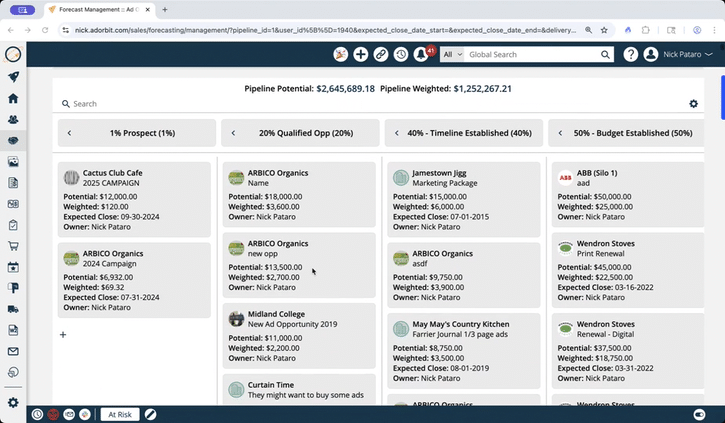Collapse the 20% Qualified Opp column arrow
This screenshot has width=725, height=423.
point(233,133)
